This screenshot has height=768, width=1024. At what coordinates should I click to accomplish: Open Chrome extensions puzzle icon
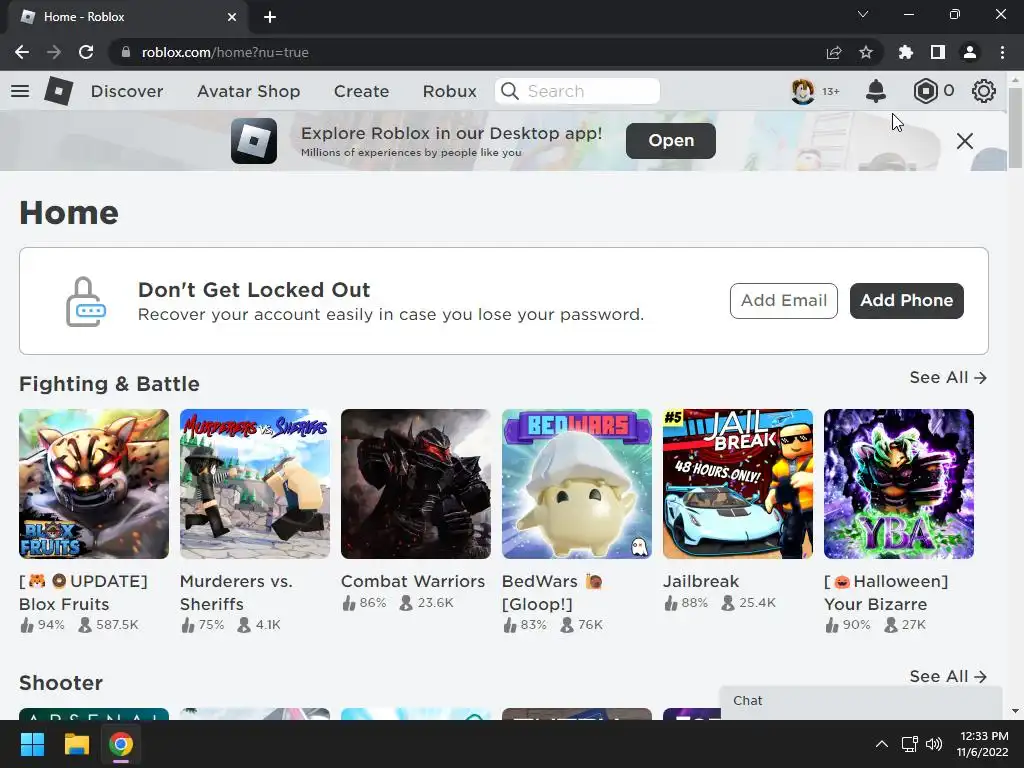(x=905, y=52)
